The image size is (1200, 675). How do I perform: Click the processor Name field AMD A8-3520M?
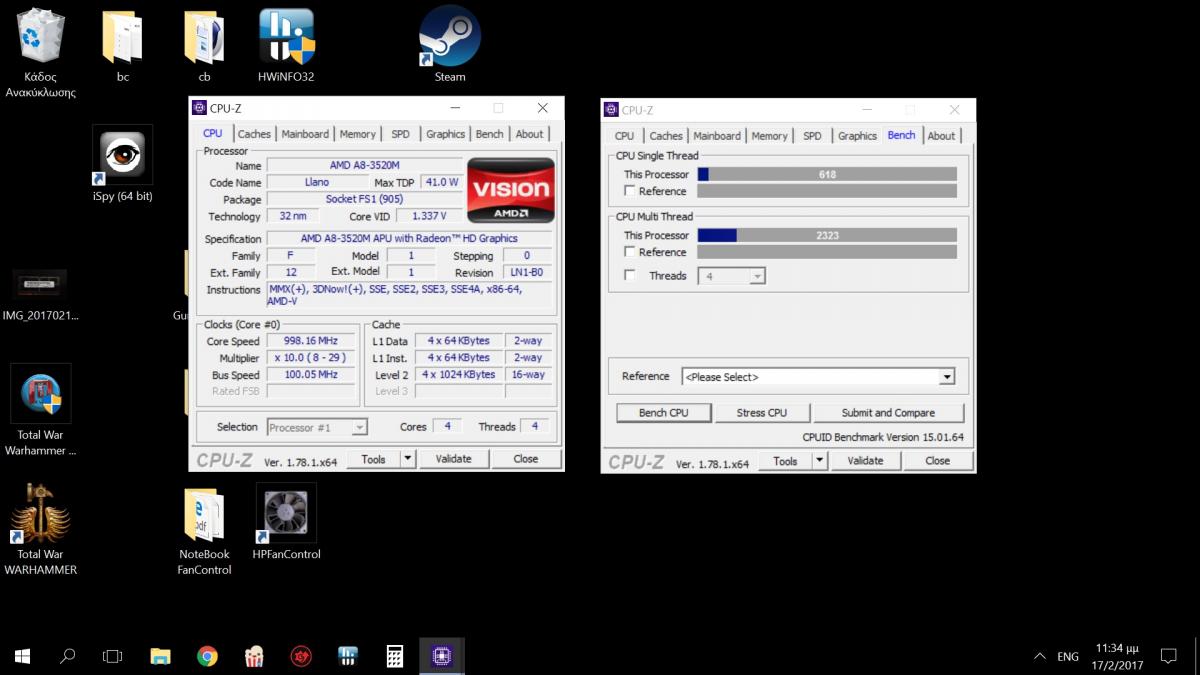tap(365, 165)
